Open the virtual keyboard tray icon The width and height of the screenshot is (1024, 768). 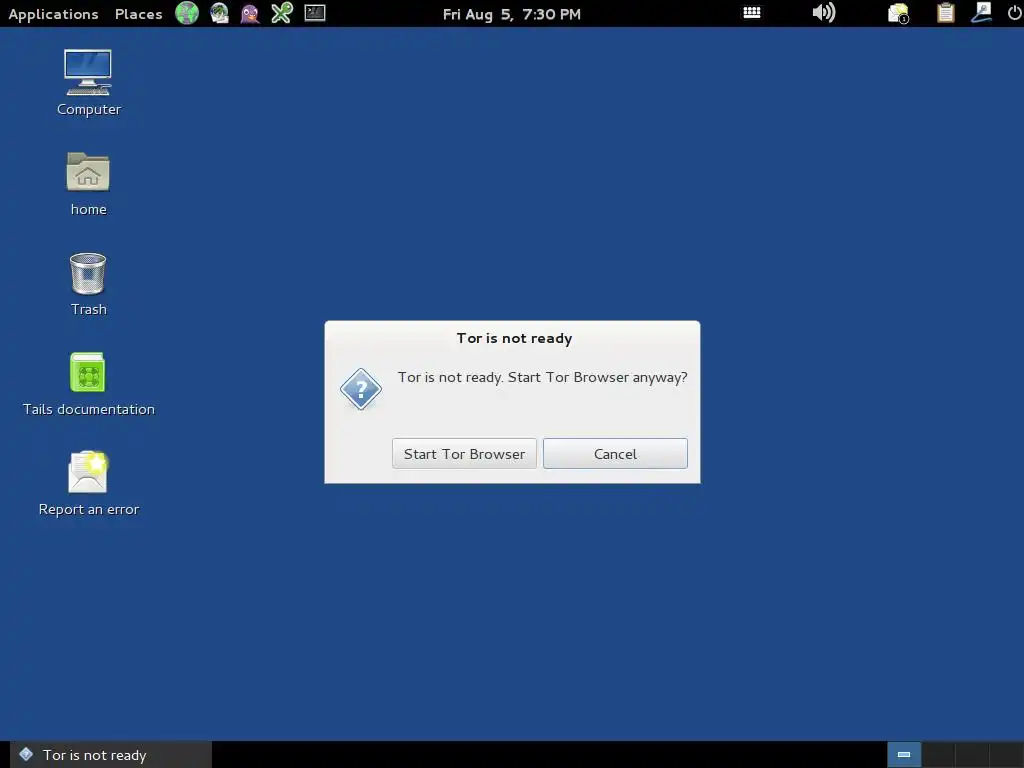(x=752, y=12)
